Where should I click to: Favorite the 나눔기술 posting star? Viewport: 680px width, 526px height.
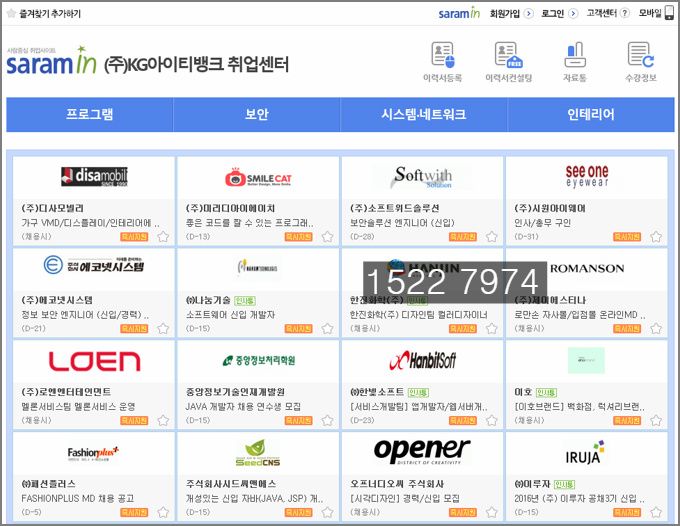click(327, 329)
